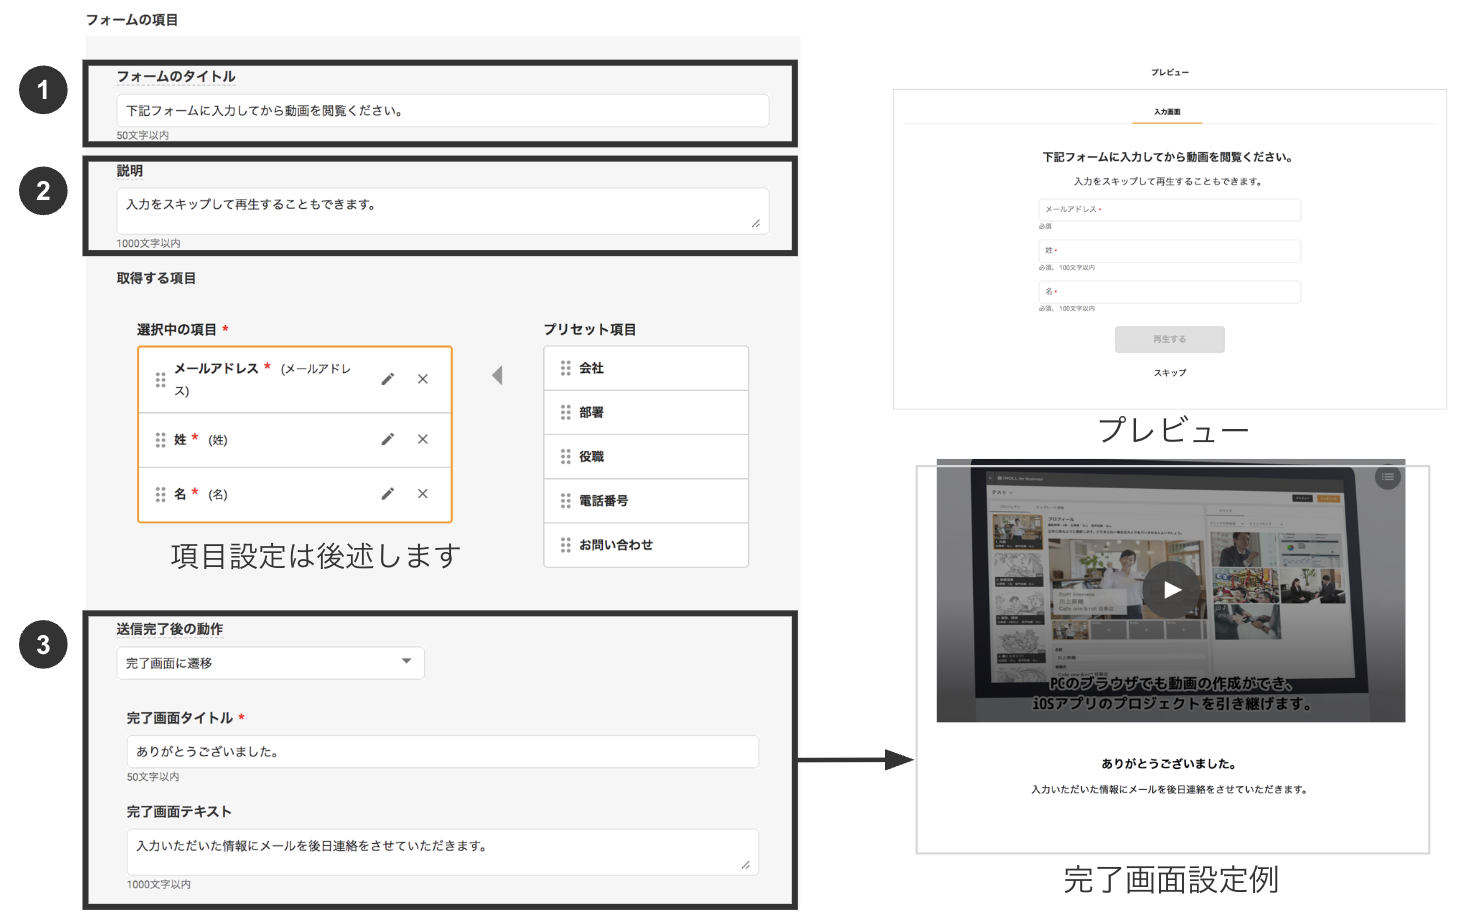Select the 入力画面 tab in the preview

(x=1168, y=112)
